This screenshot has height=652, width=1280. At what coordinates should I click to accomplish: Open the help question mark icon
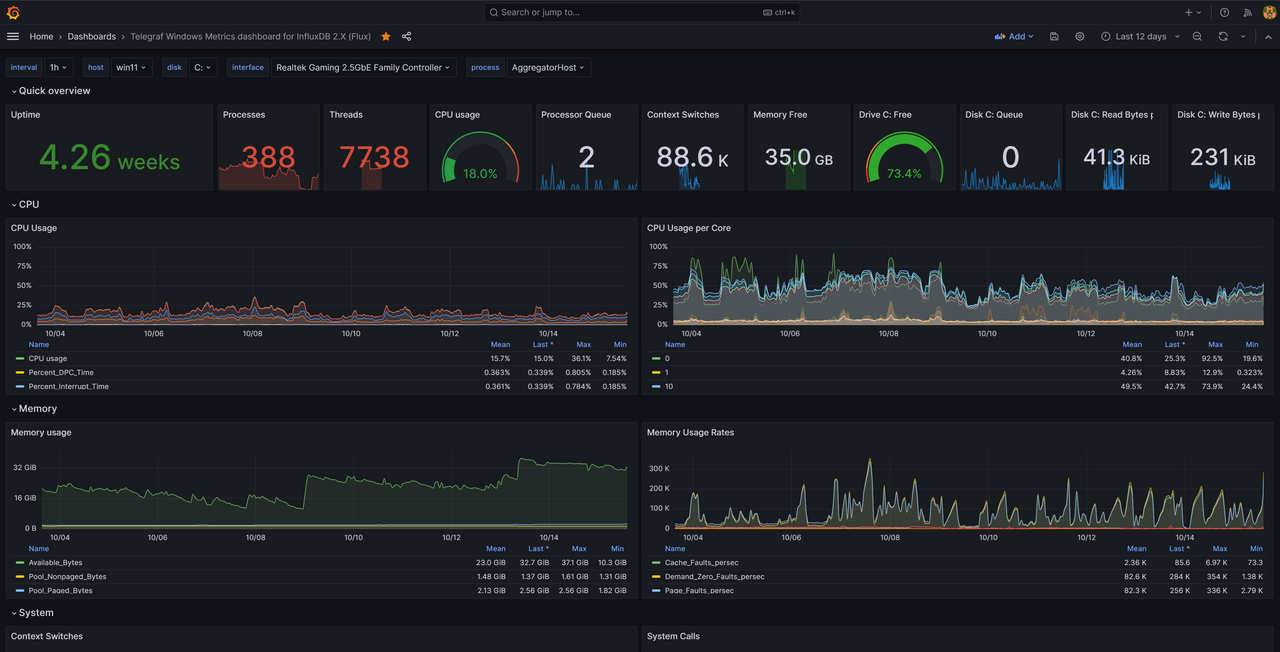(x=1224, y=12)
